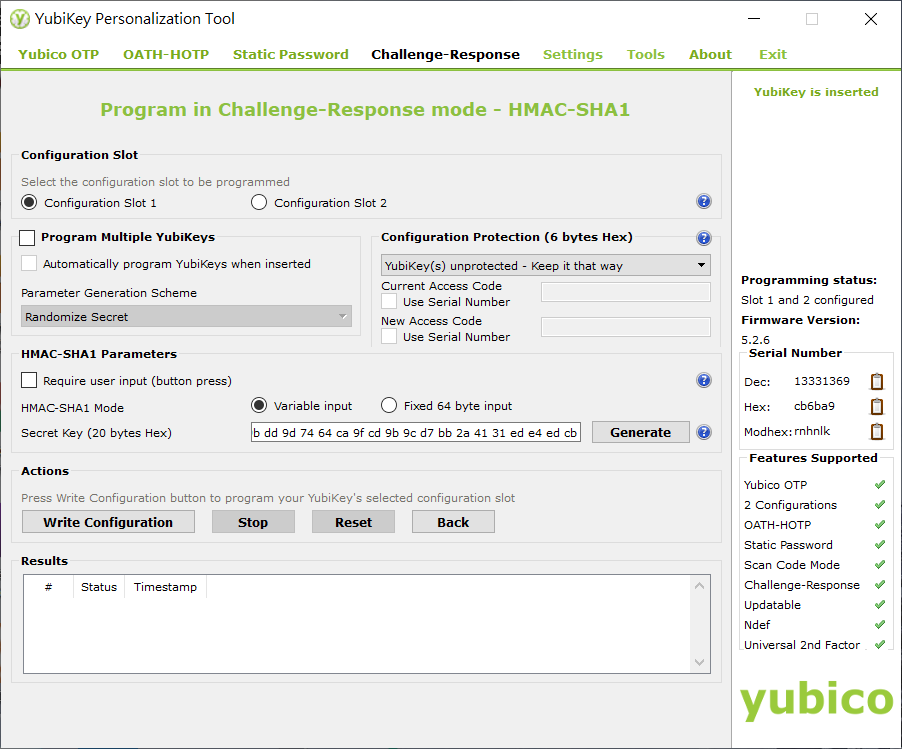Open the About tab
Viewport: 902px width, 749px height.
pyautogui.click(x=710, y=55)
